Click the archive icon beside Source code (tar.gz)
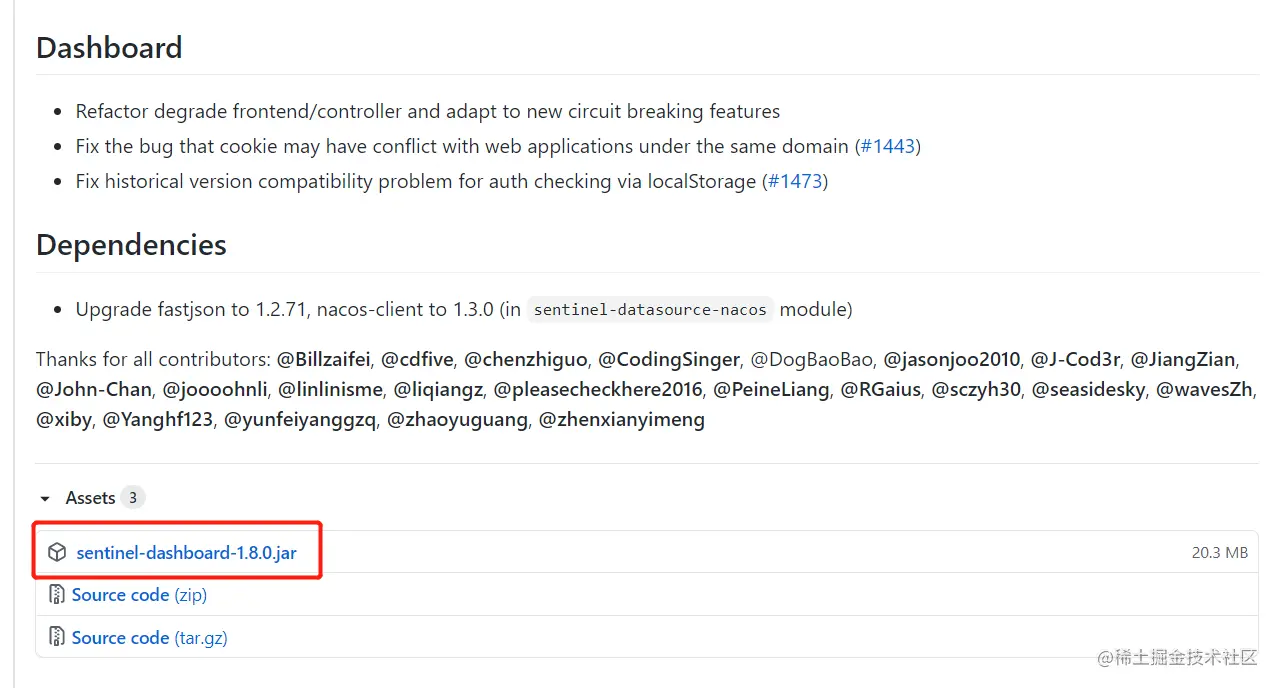Image resolution: width=1278 pixels, height=688 pixels. click(x=57, y=637)
